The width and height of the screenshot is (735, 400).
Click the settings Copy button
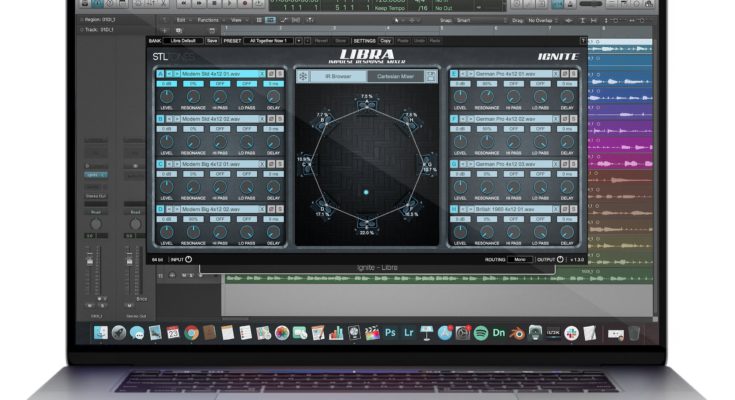385,41
